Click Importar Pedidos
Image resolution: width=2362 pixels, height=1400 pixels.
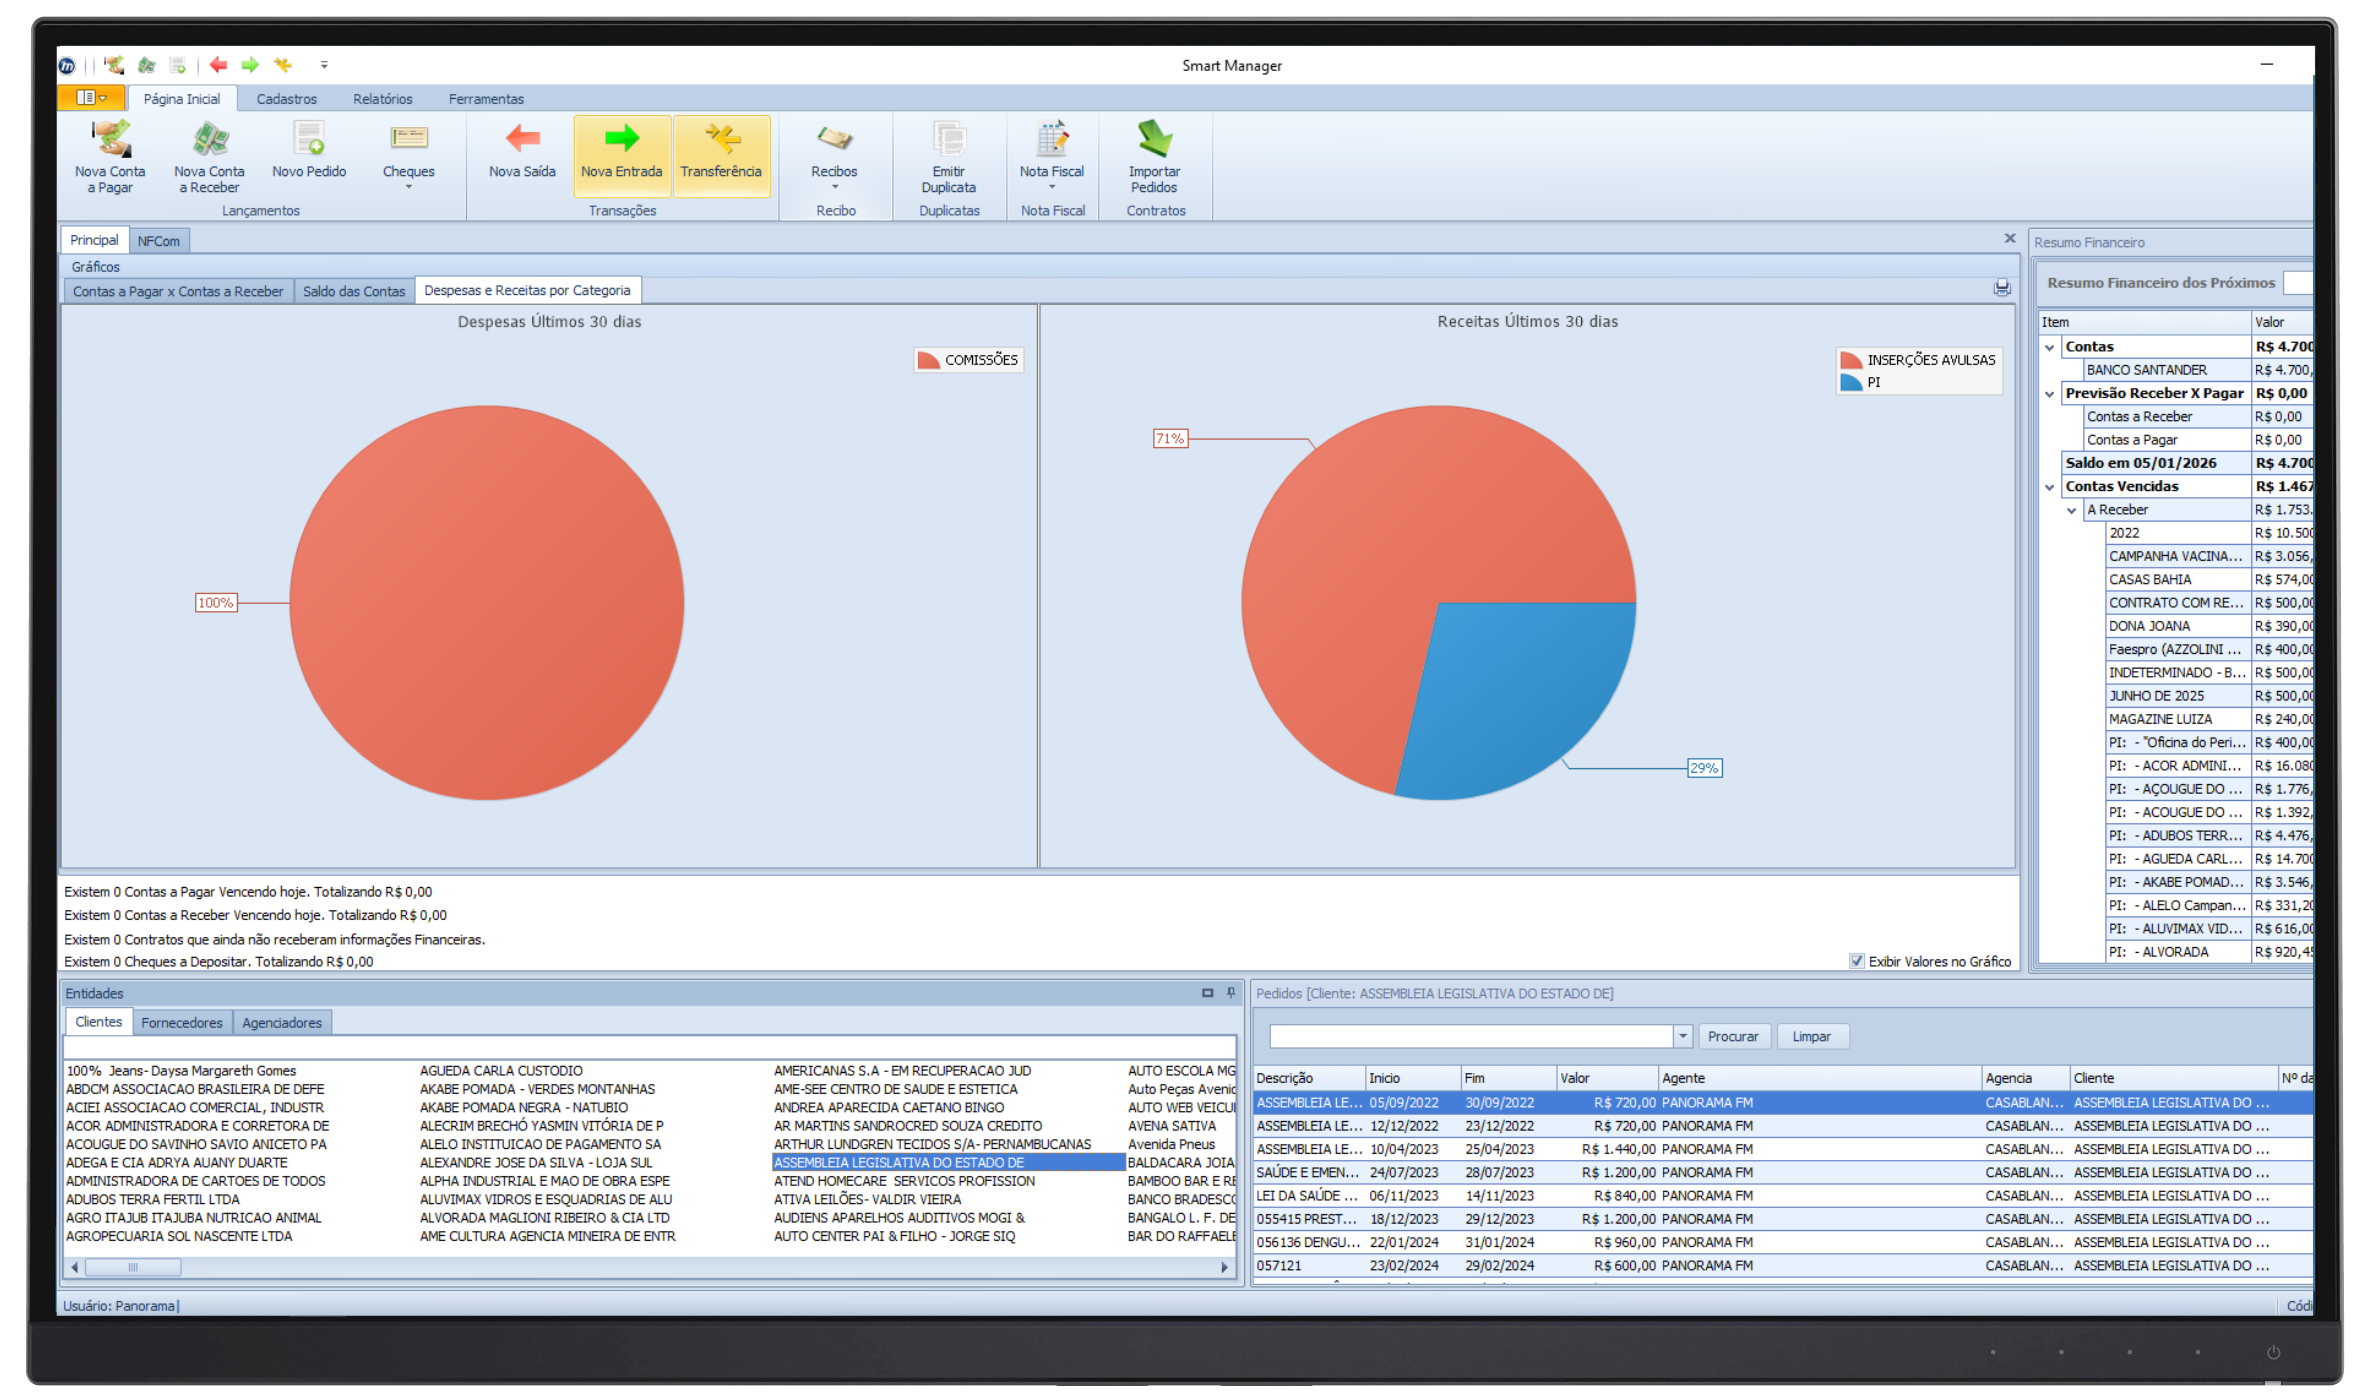tap(1154, 157)
